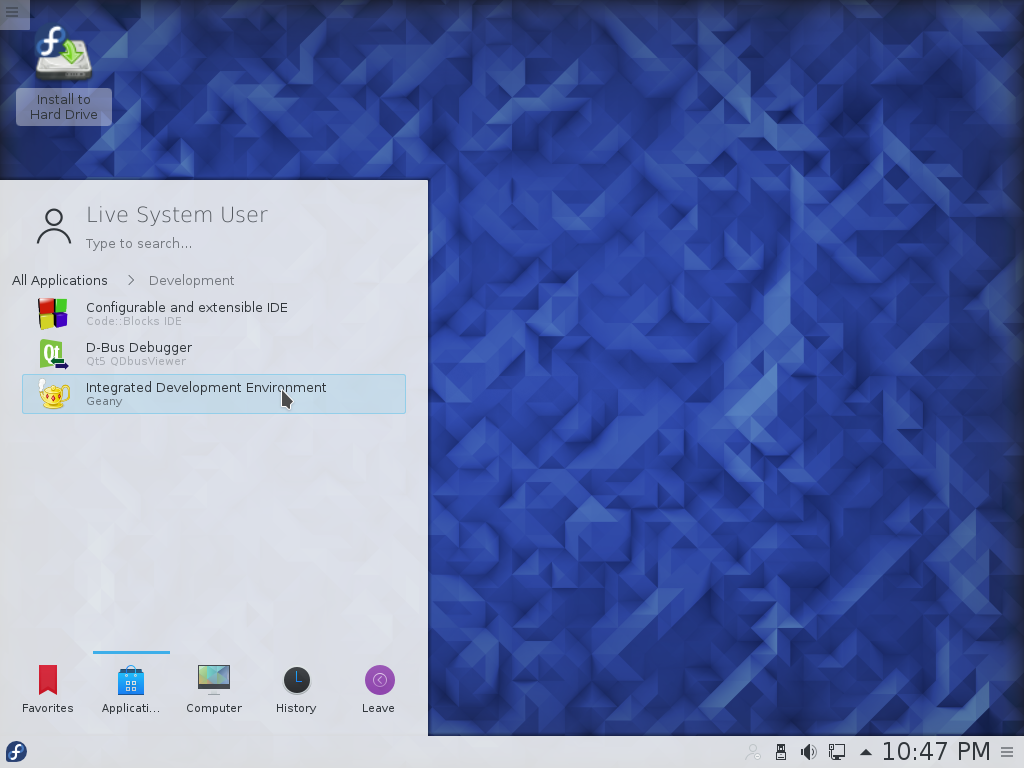This screenshot has height=768, width=1024.
Task: Click the Fedora application launcher button in the panel
Action: point(16,752)
